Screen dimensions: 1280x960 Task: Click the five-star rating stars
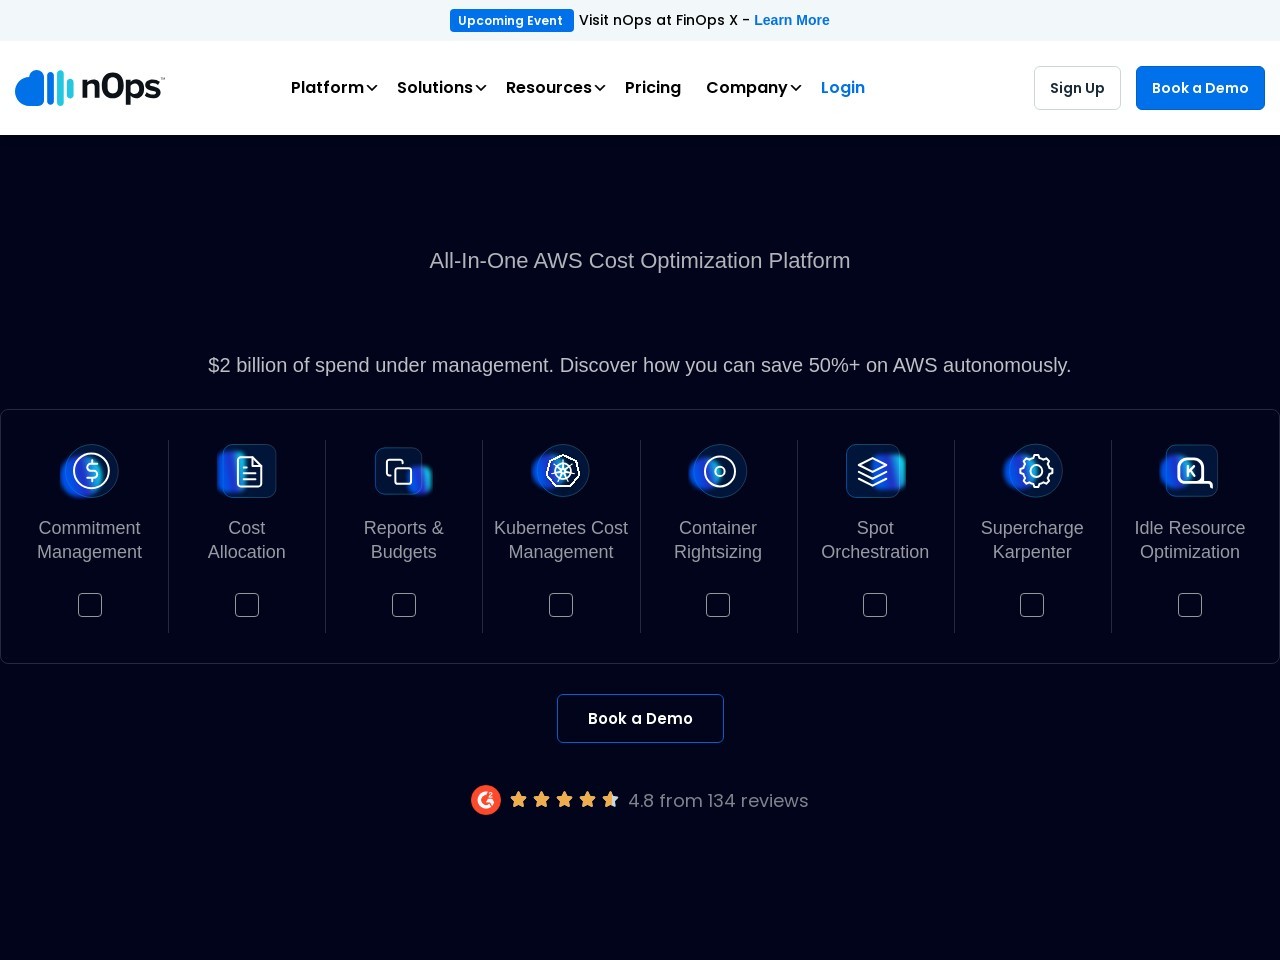tap(565, 799)
